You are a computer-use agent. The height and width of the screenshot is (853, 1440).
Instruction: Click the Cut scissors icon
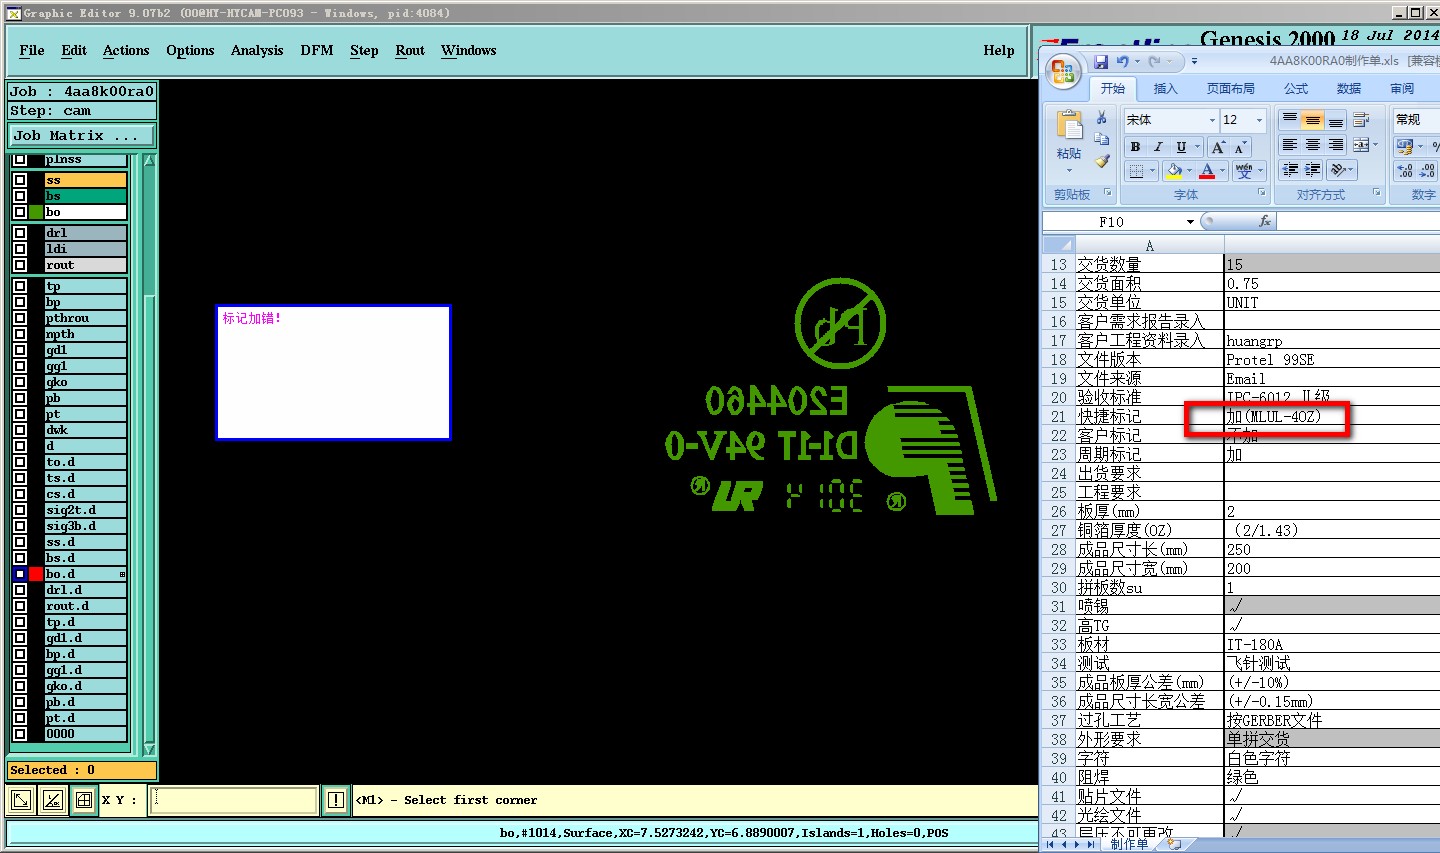(1102, 118)
